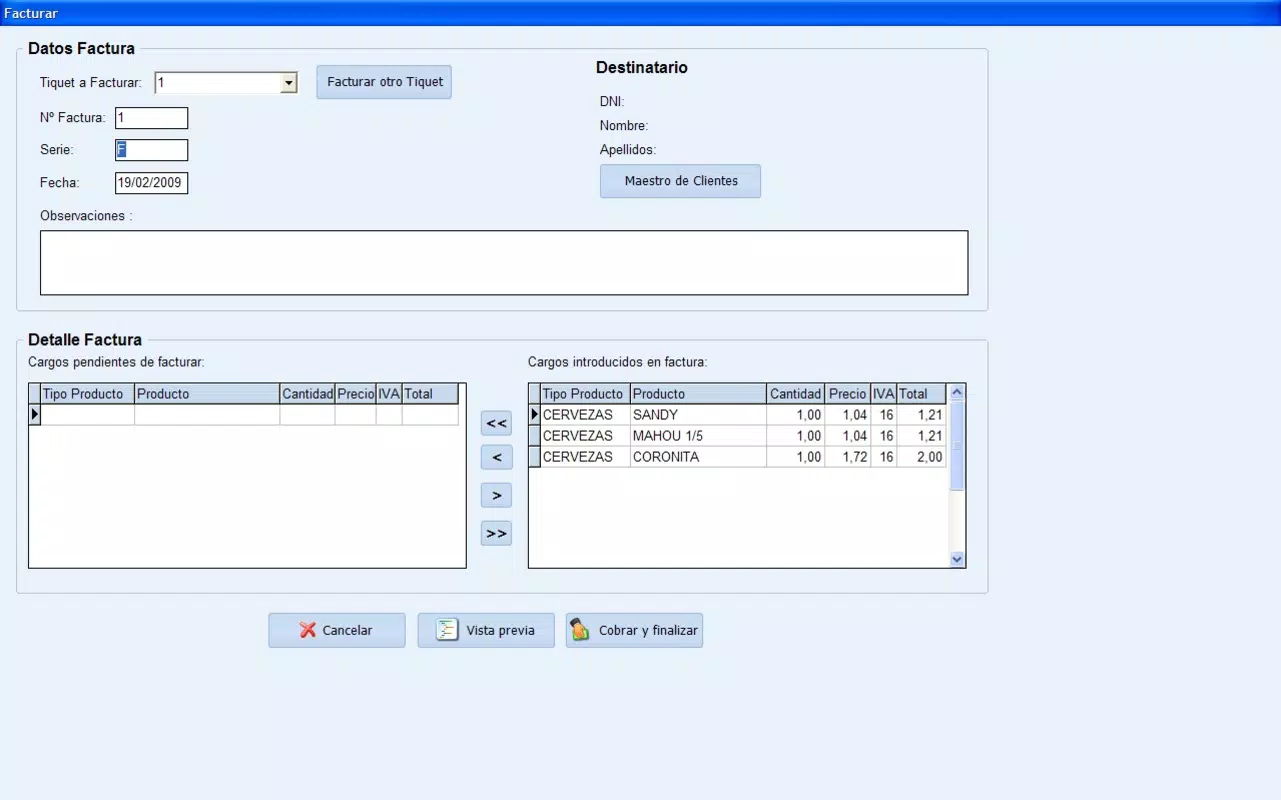Click the Nº Factura input field
This screenshot has height=800, width=1281.
[151, 118]
